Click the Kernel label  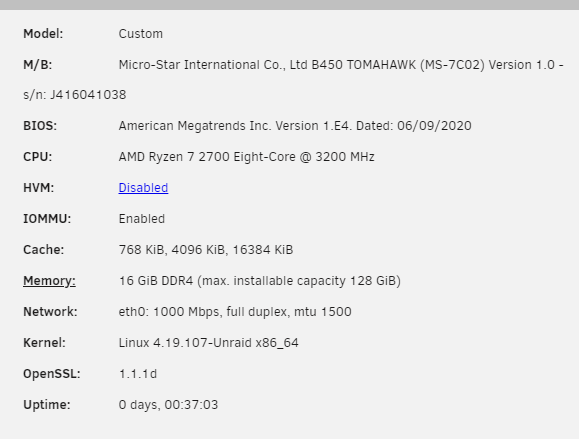click(44, 343)
